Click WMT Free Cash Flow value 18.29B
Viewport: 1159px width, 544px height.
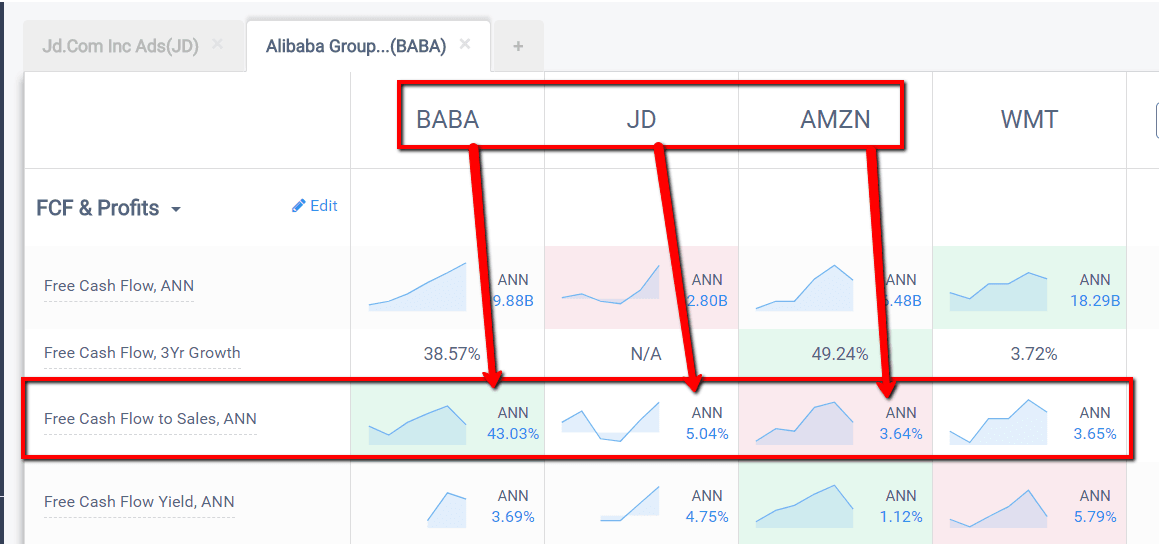1095,300
